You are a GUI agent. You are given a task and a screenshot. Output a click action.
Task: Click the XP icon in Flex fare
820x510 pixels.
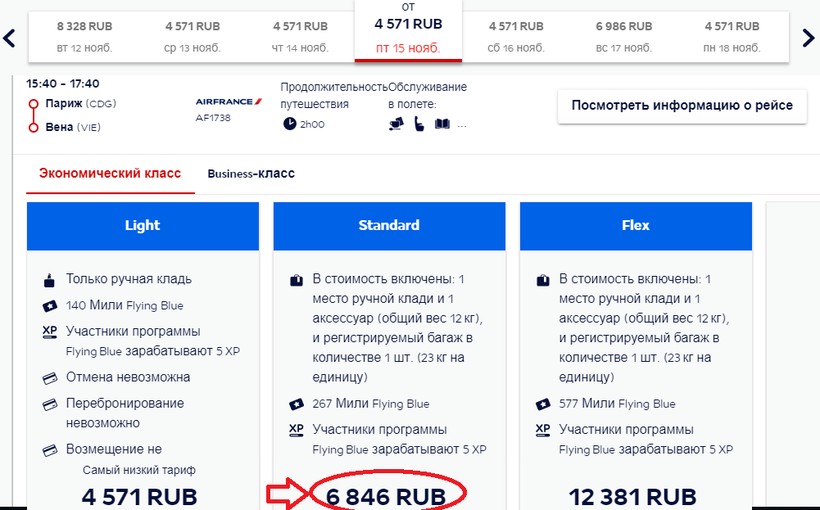[x=542, y=430]
